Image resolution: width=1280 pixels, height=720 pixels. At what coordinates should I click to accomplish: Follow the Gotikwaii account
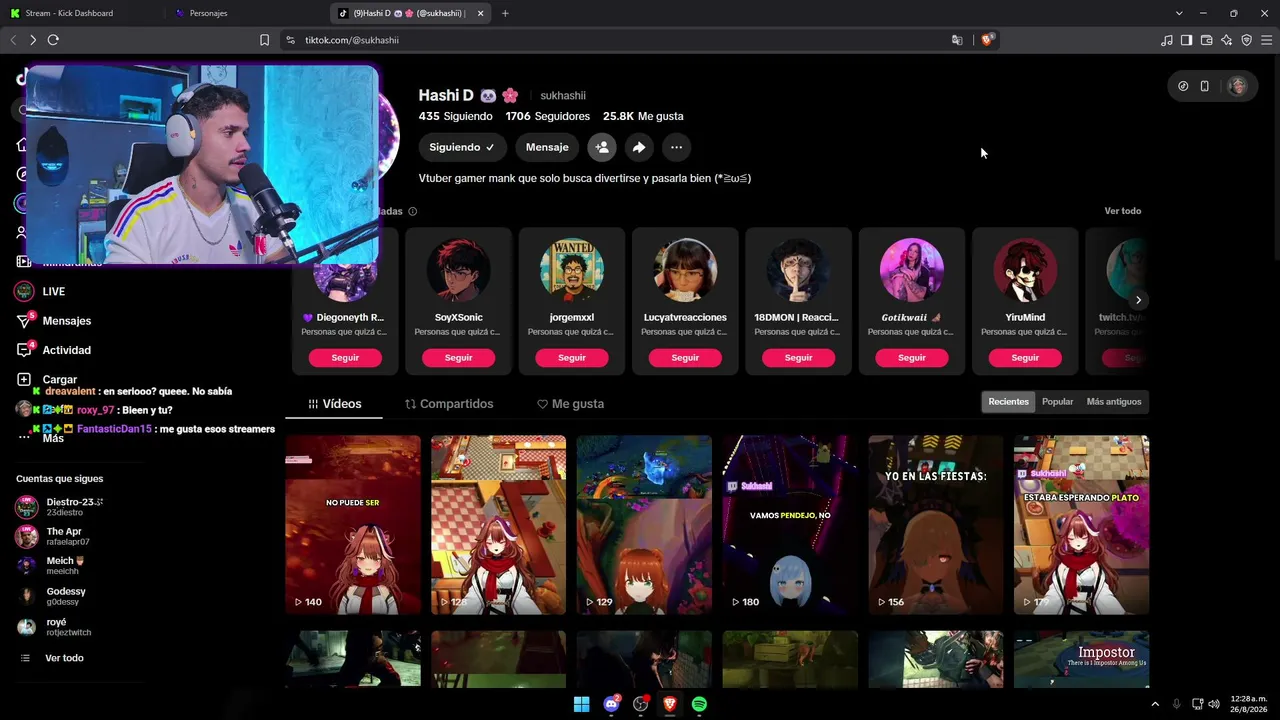(x=912, y=357)
